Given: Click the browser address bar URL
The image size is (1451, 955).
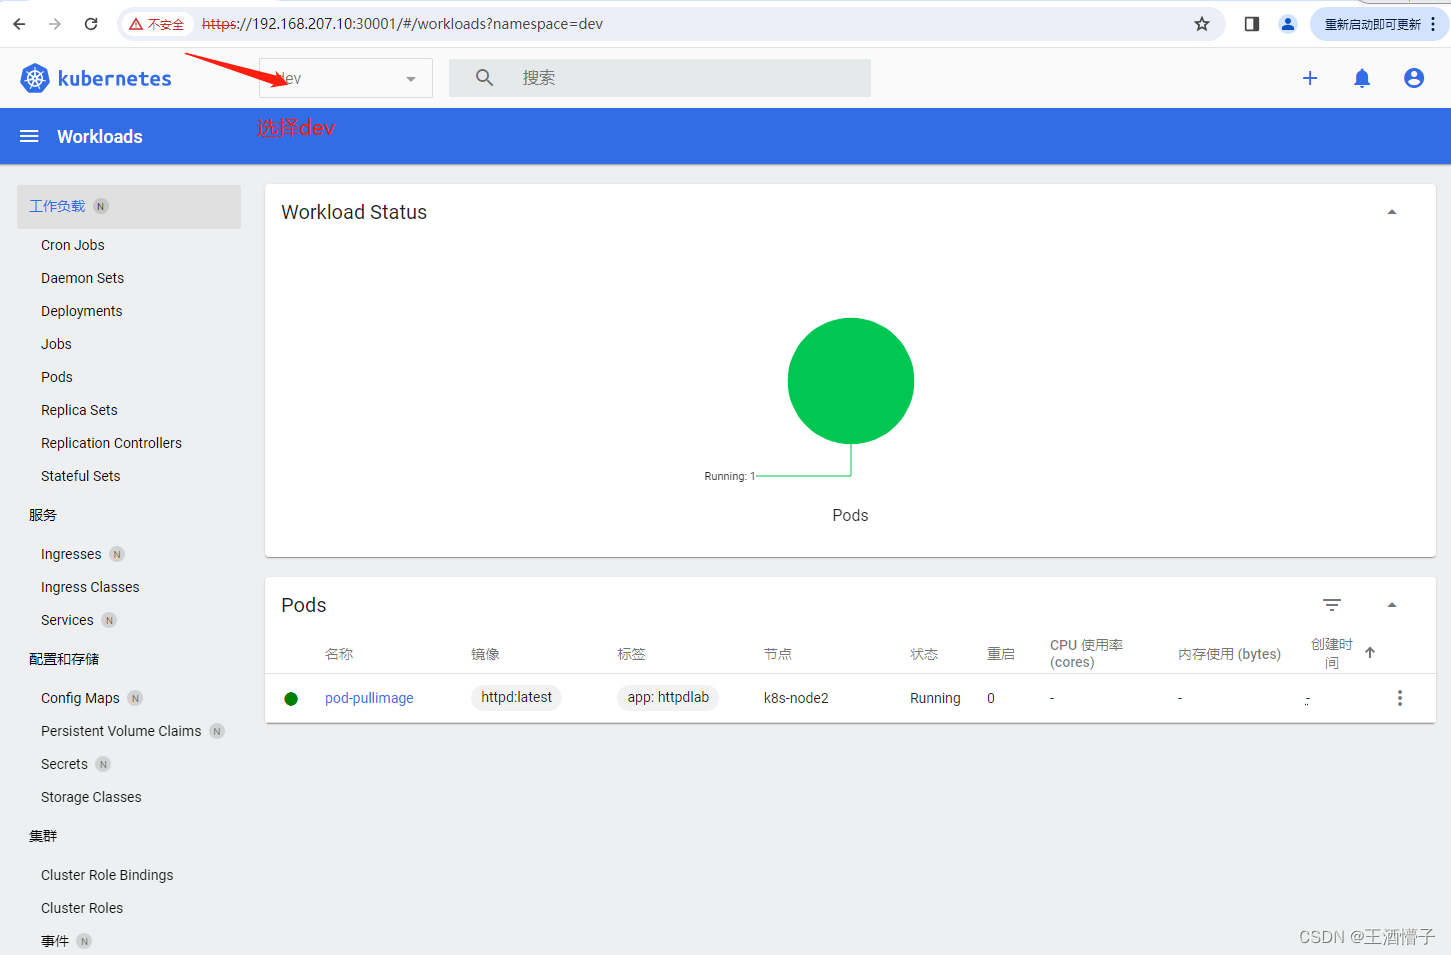Looking at the screenshot, I should 402,24.
